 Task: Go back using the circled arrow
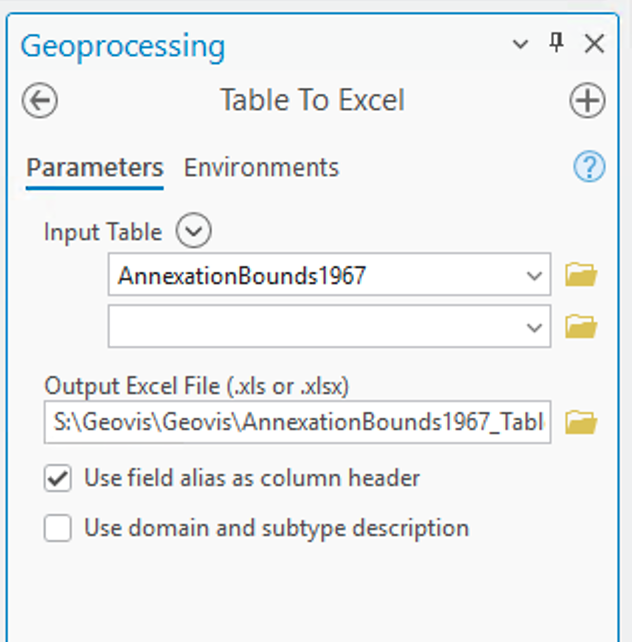[39, 101]
